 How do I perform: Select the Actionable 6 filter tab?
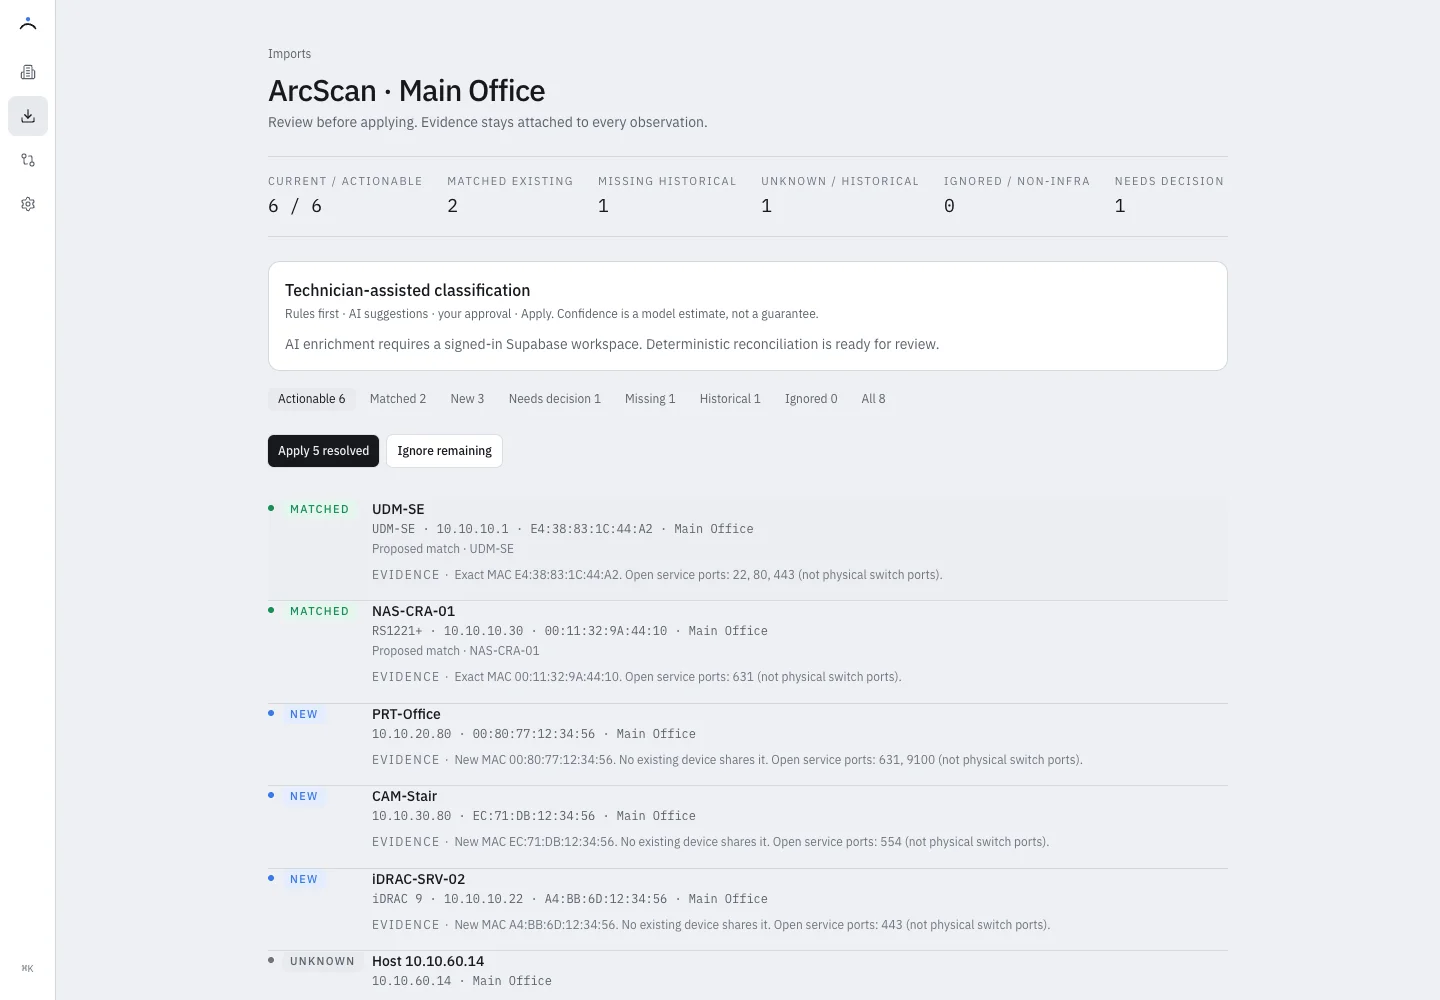[311, 399]
